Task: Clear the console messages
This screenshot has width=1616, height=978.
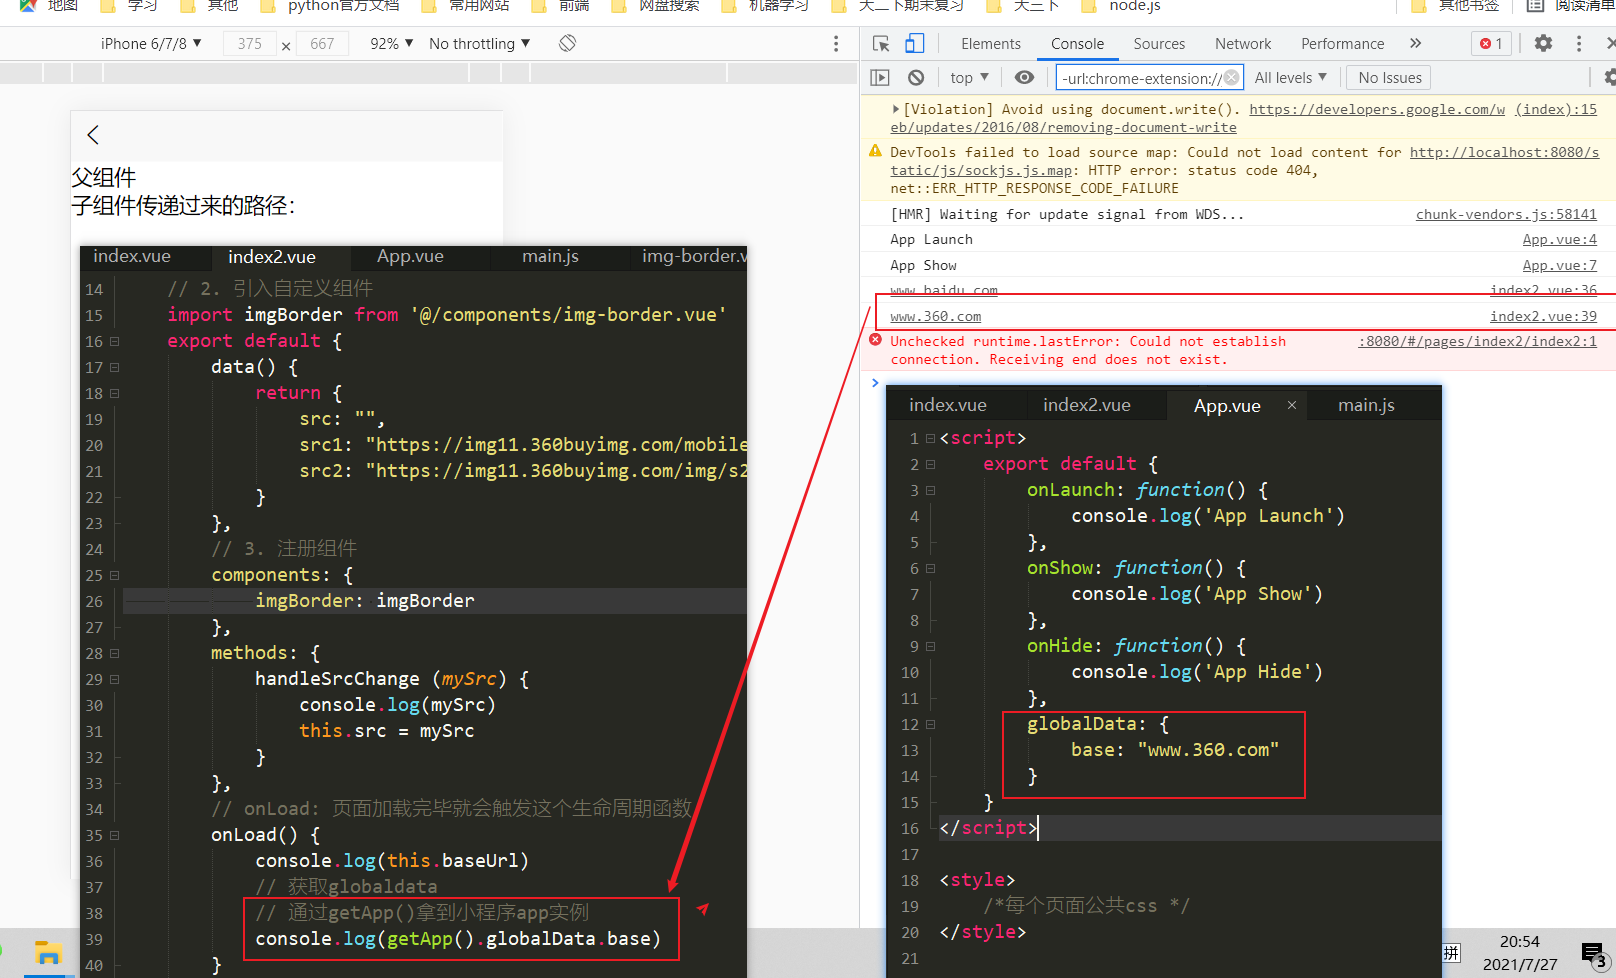Action: coord(916,77)
